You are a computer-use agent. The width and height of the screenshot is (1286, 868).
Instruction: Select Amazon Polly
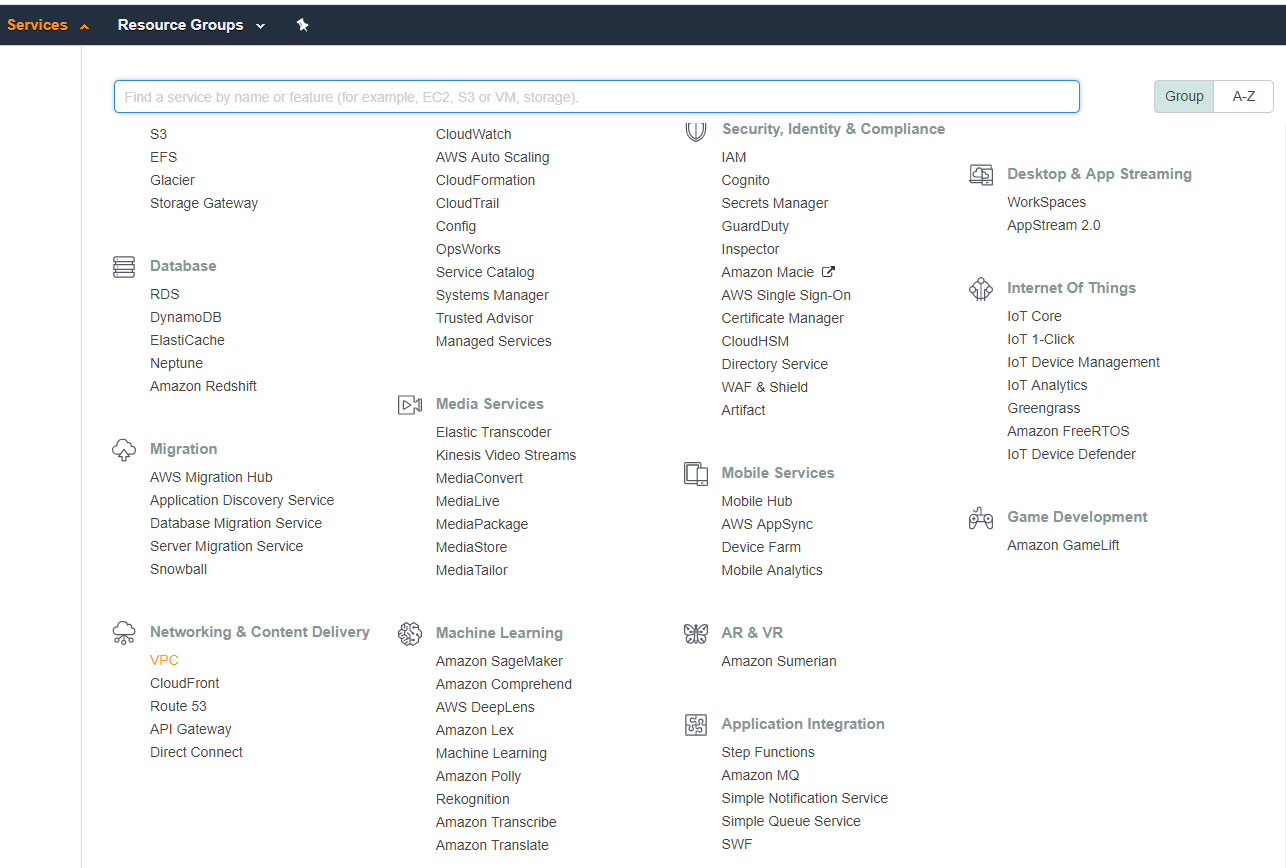pyautogui.click(x=479, y=776)
